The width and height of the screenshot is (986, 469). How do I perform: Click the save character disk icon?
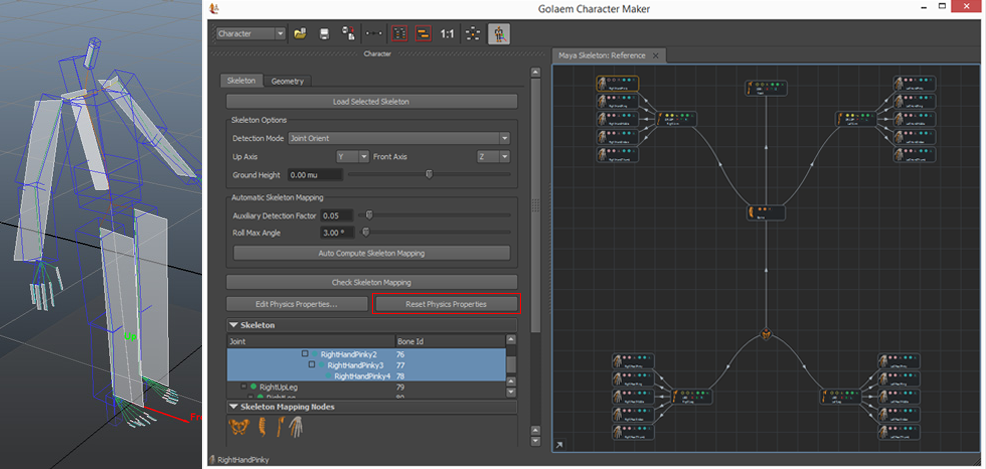[324, 33]
